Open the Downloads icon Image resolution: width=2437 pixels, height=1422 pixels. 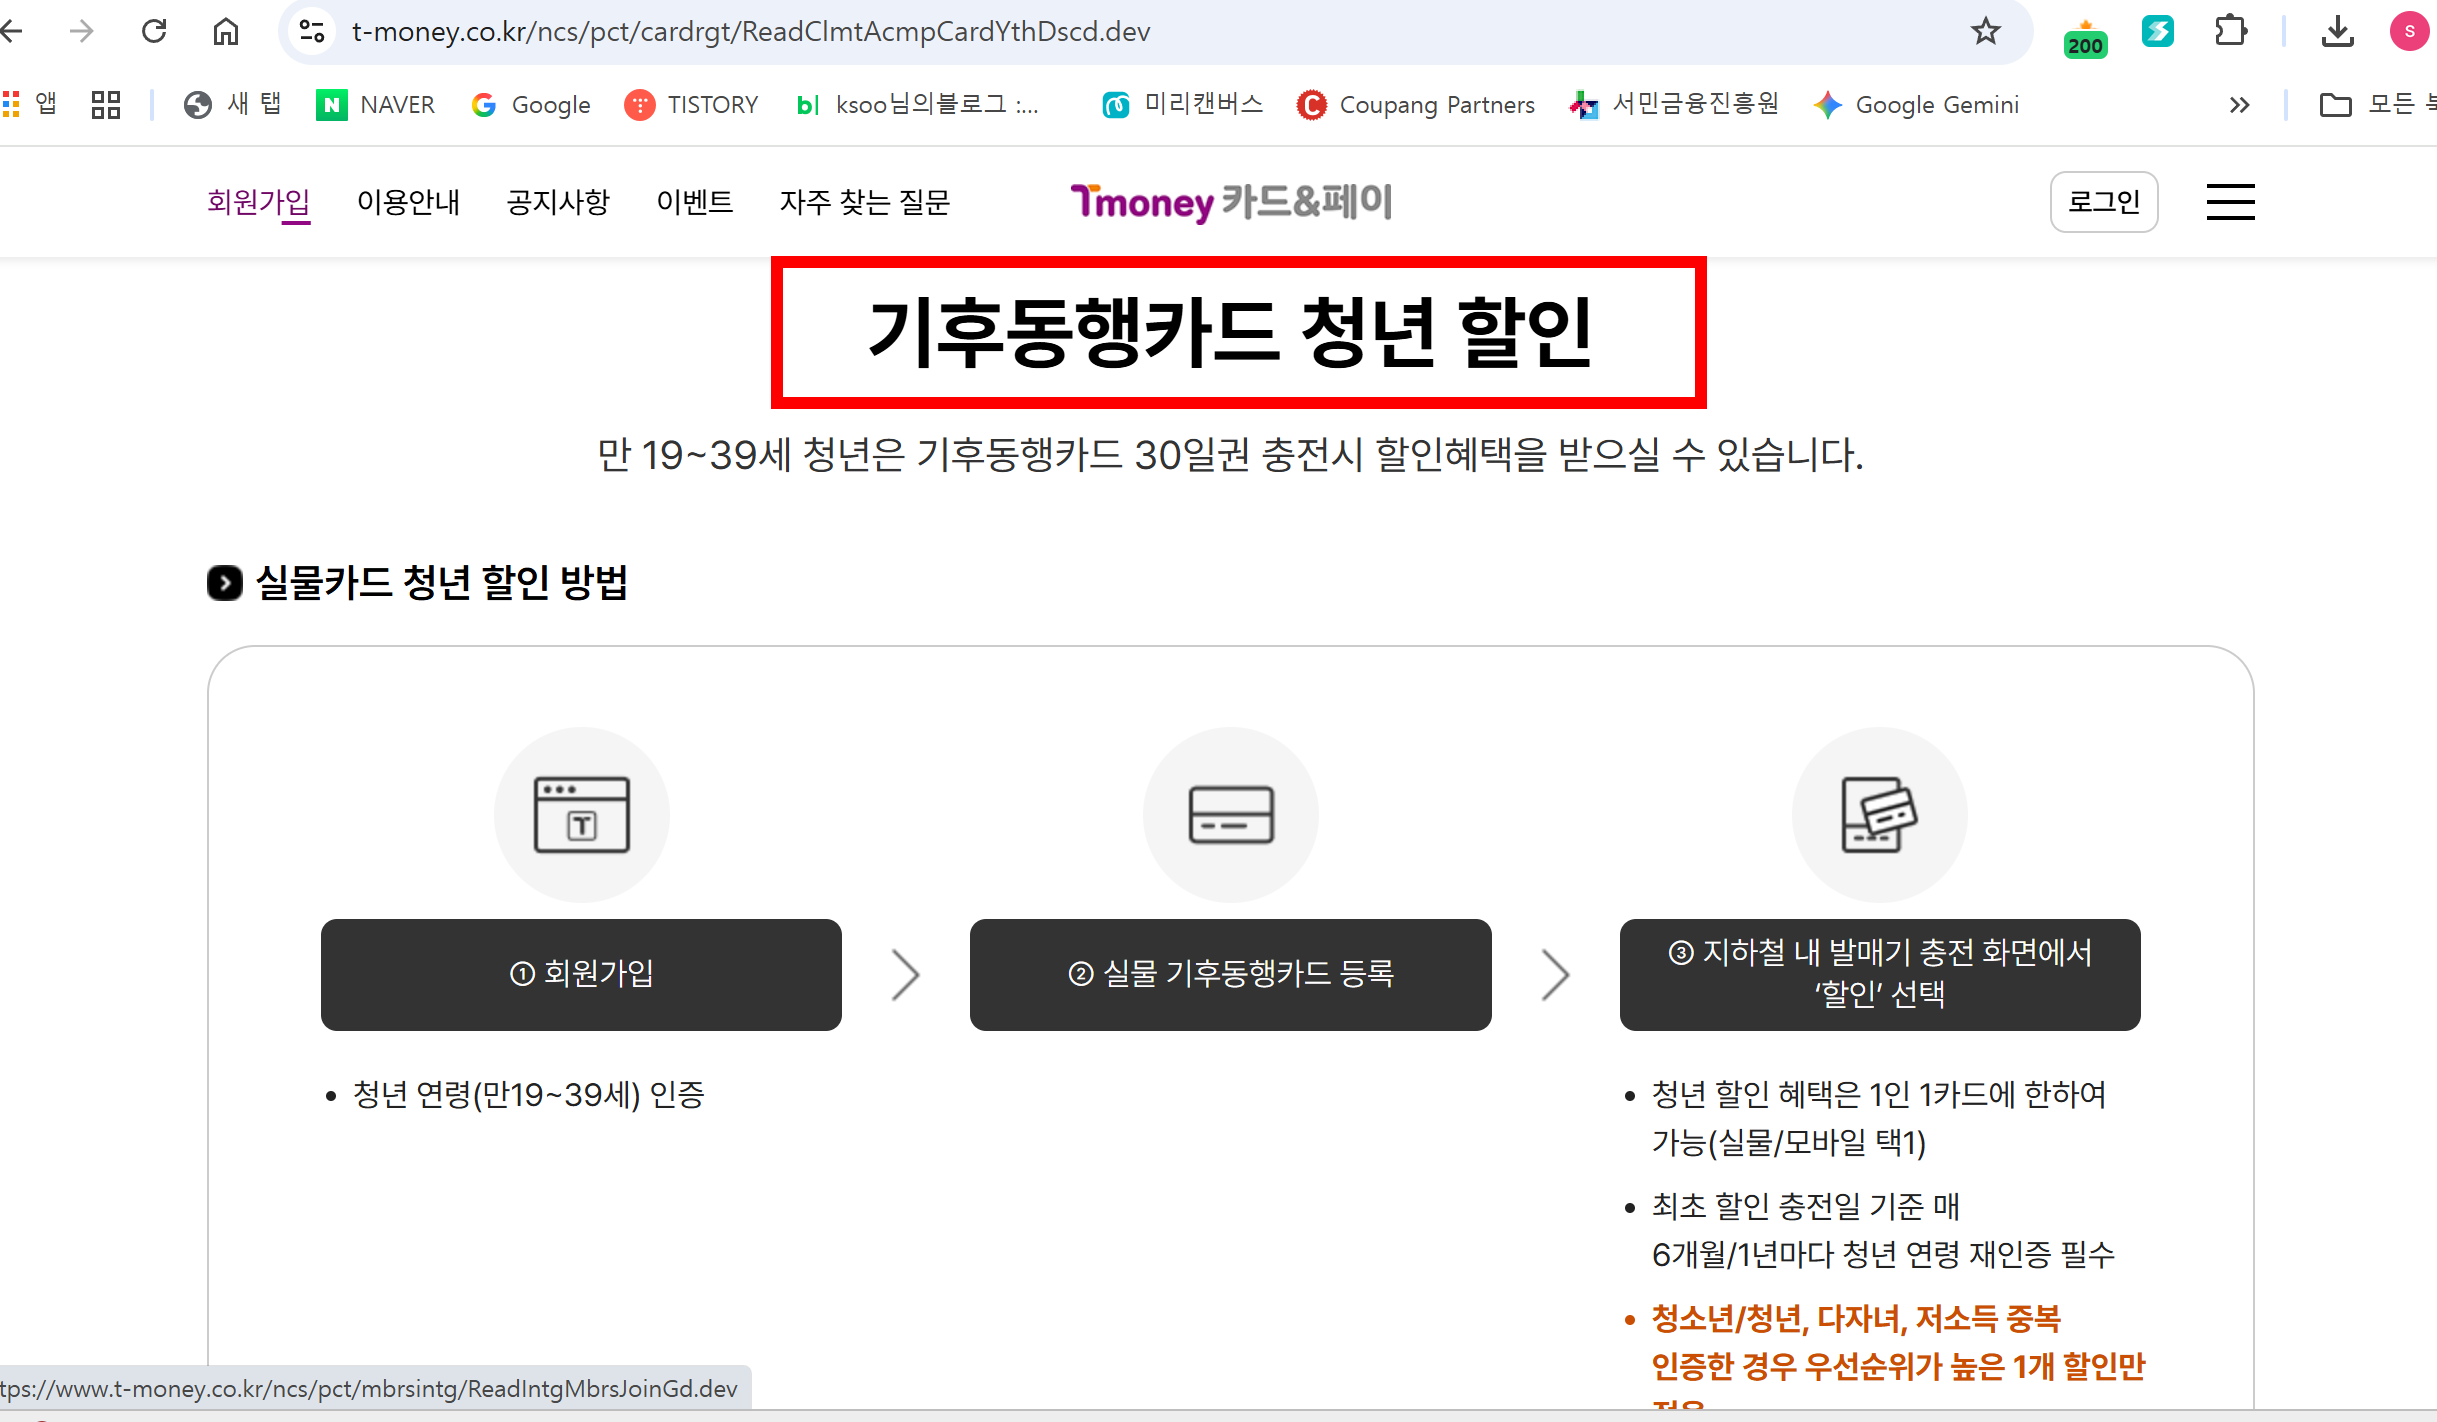pos(2338,31)
